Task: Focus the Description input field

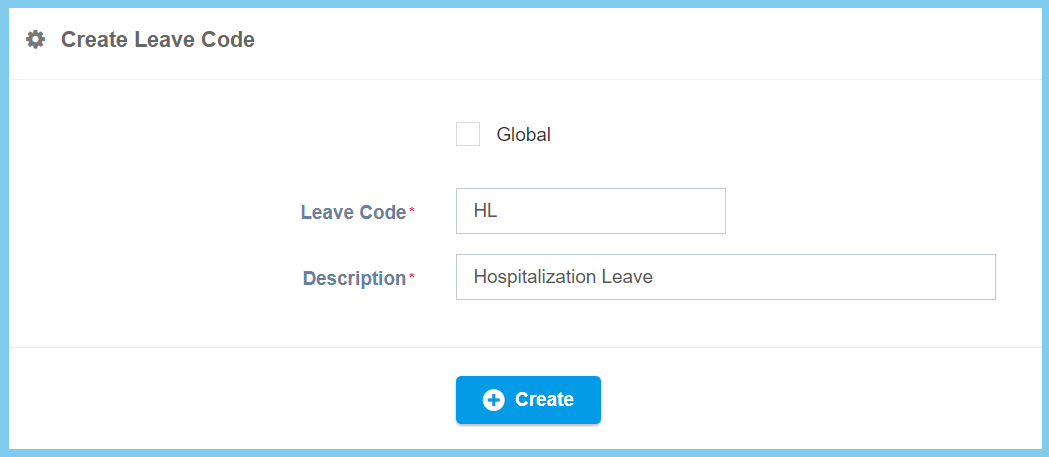Action: [x=725, y=277]
